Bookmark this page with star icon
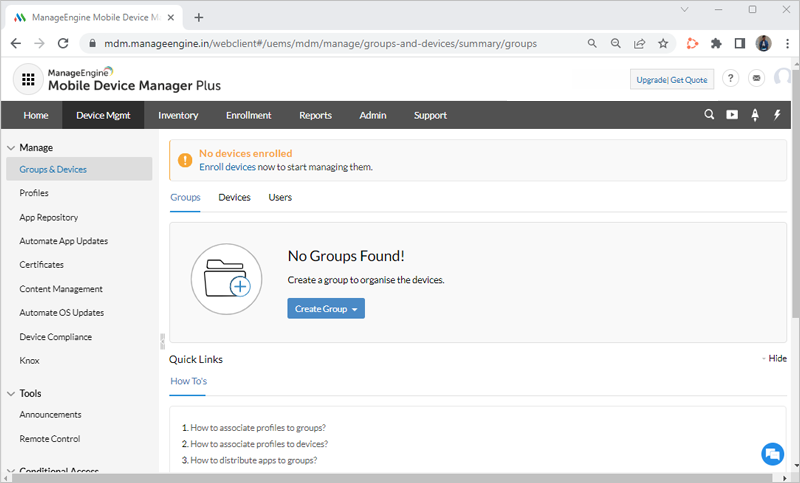The width and height of the screenshot is (800, 483). [x=662, y=44]
